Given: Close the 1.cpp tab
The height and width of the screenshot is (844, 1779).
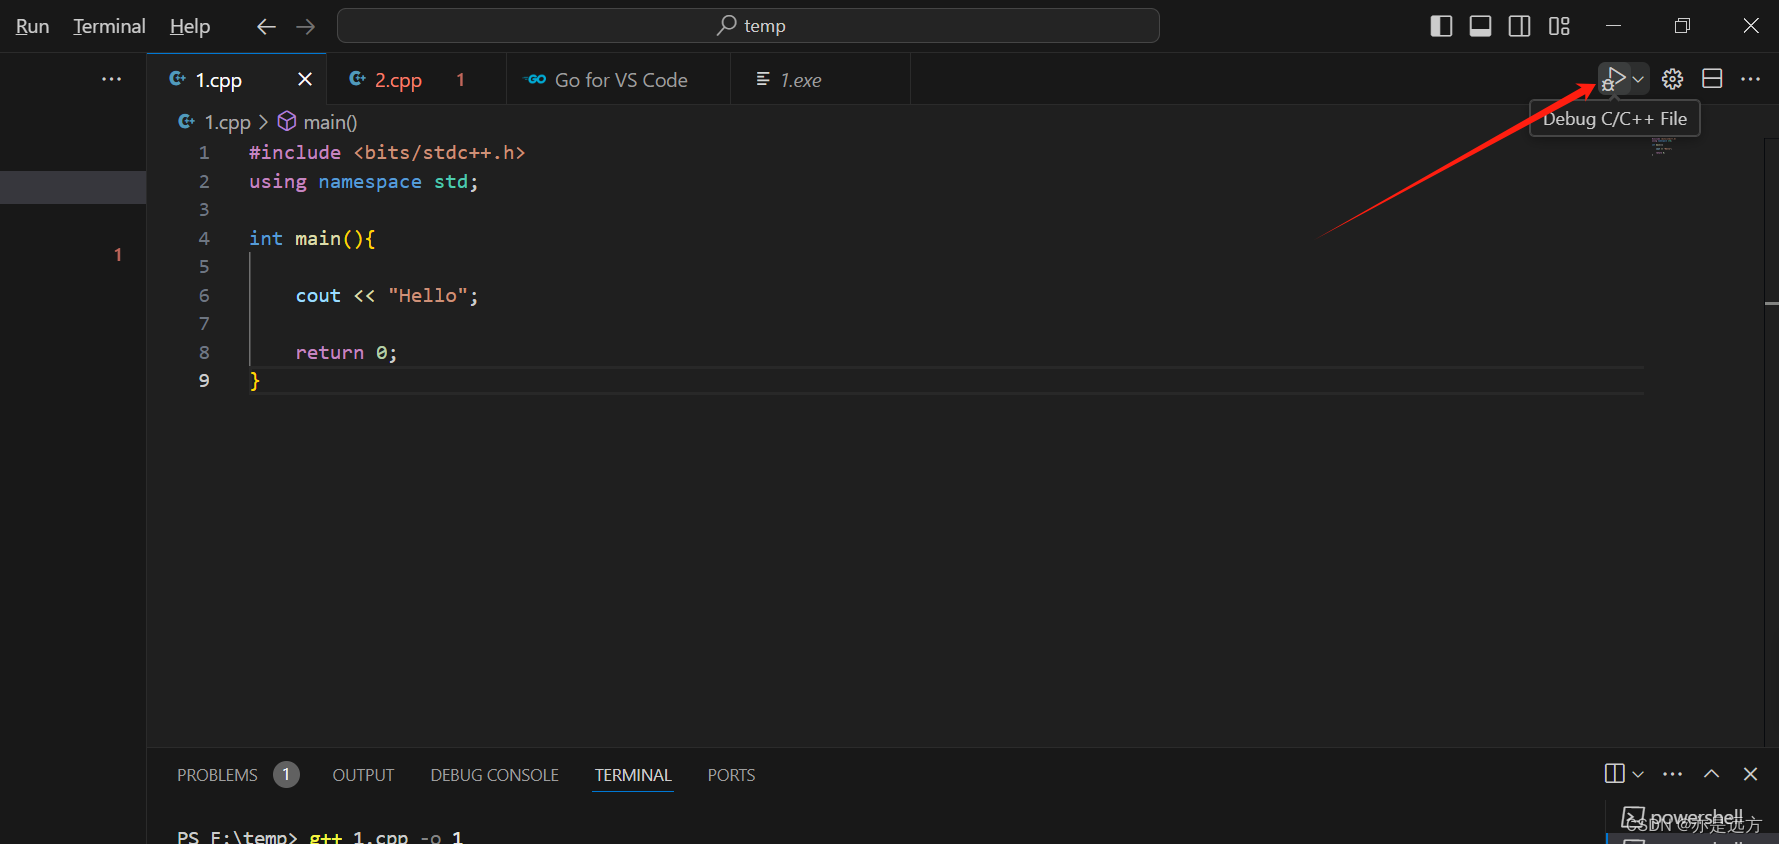Looking at the screenshot, I should click(x=305, y=79).
